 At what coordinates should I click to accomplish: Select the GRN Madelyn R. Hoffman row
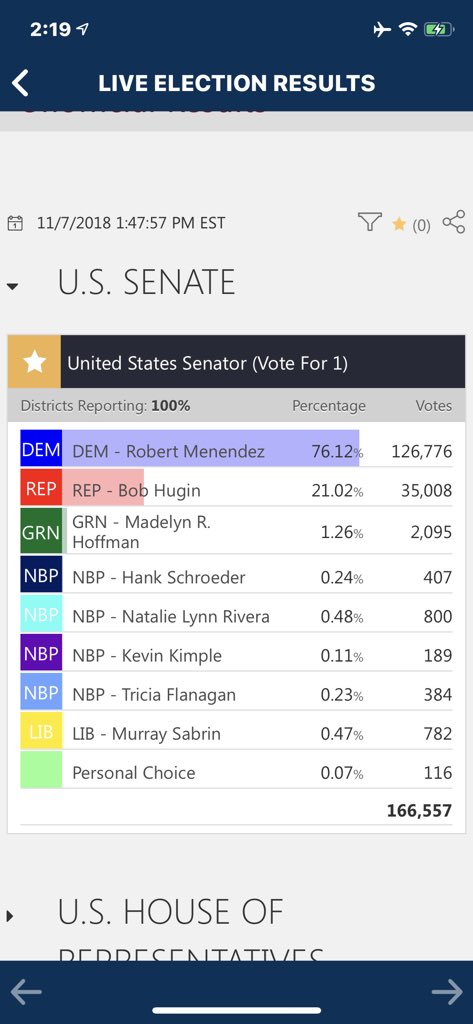coord(236,532)
